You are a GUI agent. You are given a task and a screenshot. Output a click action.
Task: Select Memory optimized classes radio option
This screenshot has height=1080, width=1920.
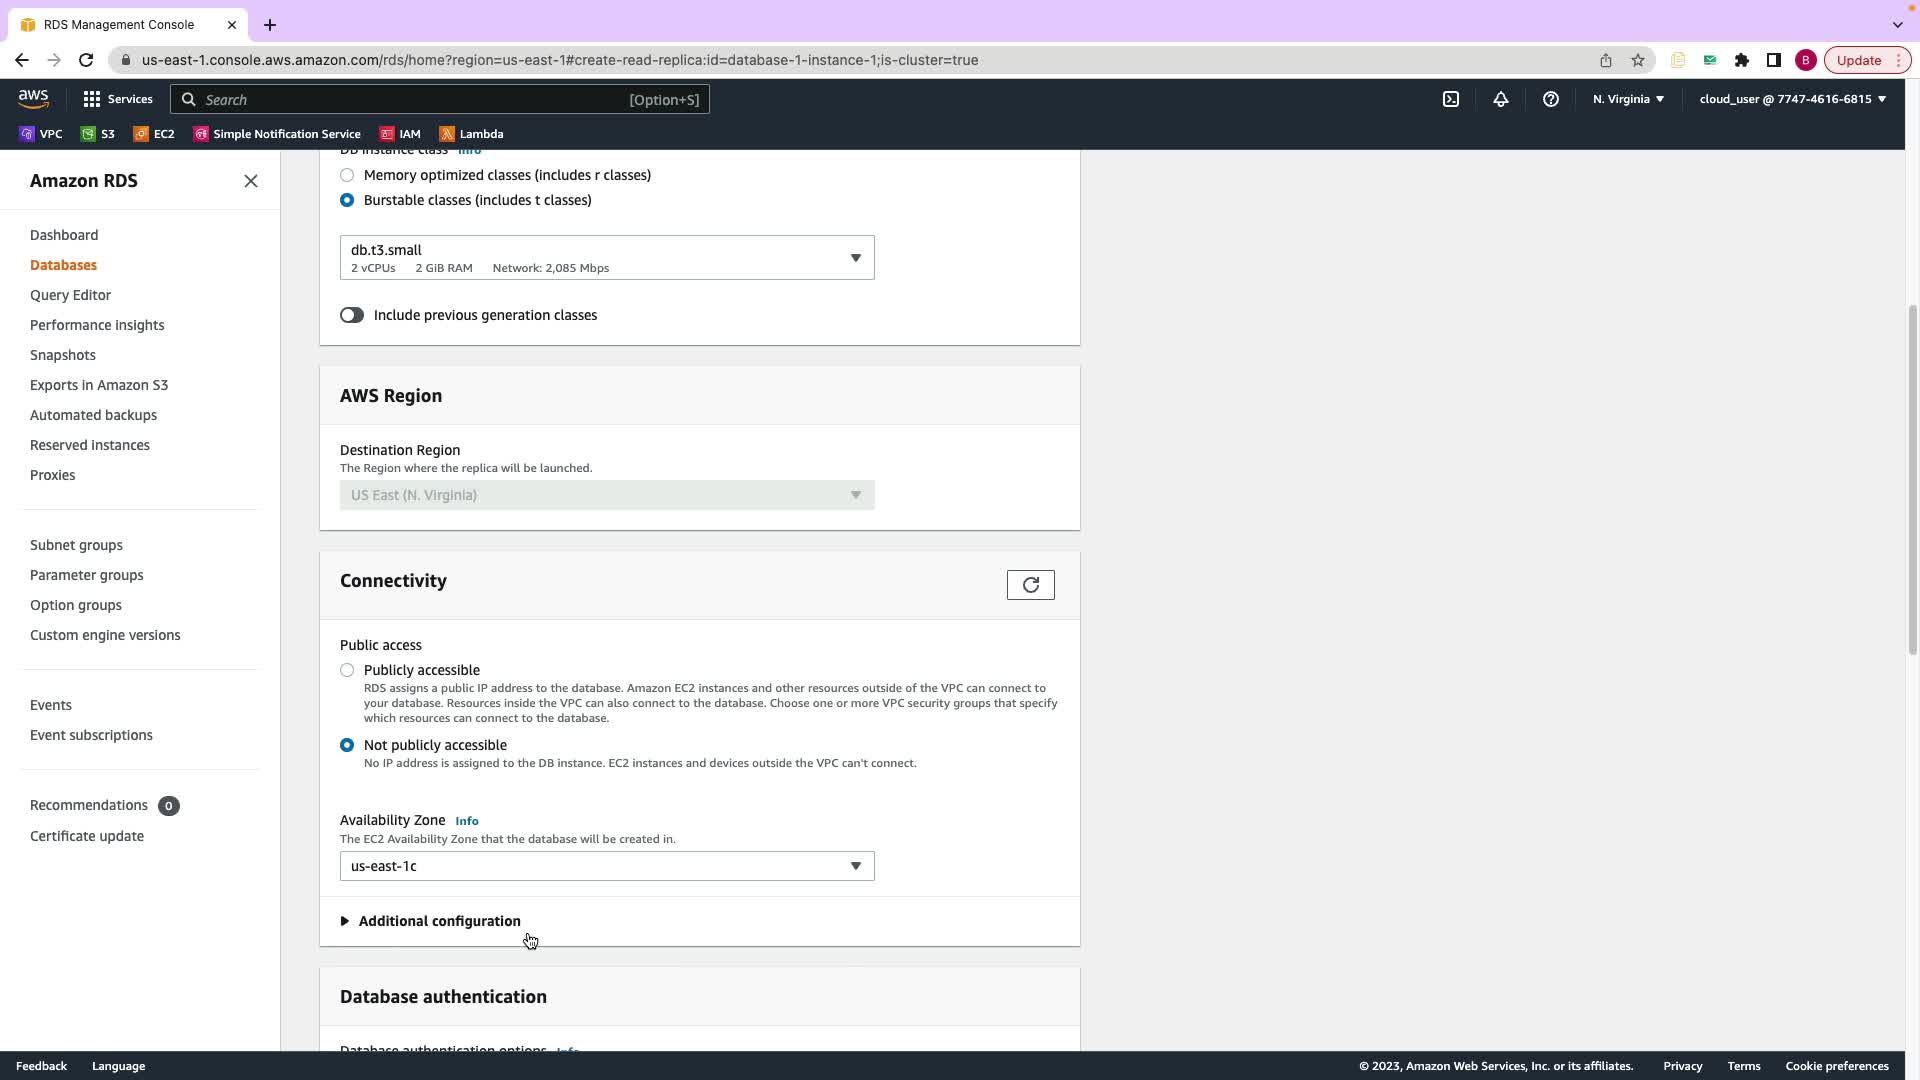[x=347, y=175]
